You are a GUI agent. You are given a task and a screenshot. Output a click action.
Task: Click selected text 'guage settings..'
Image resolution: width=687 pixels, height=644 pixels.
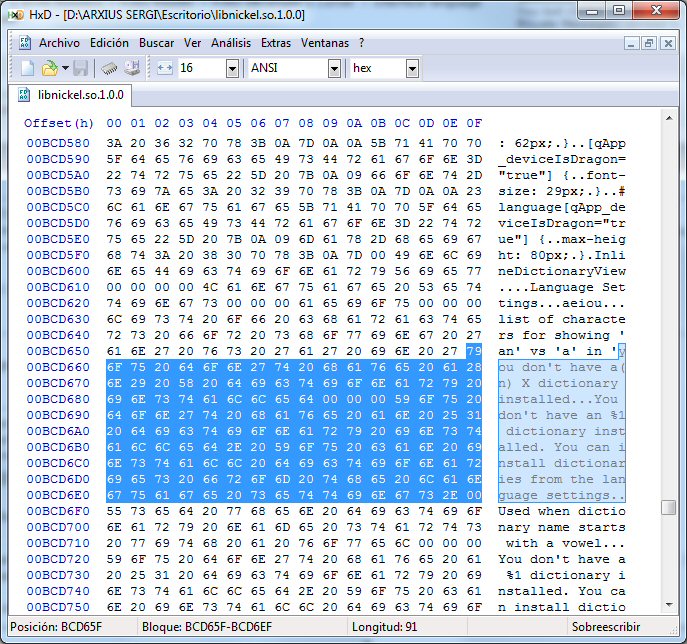point(562,495)
